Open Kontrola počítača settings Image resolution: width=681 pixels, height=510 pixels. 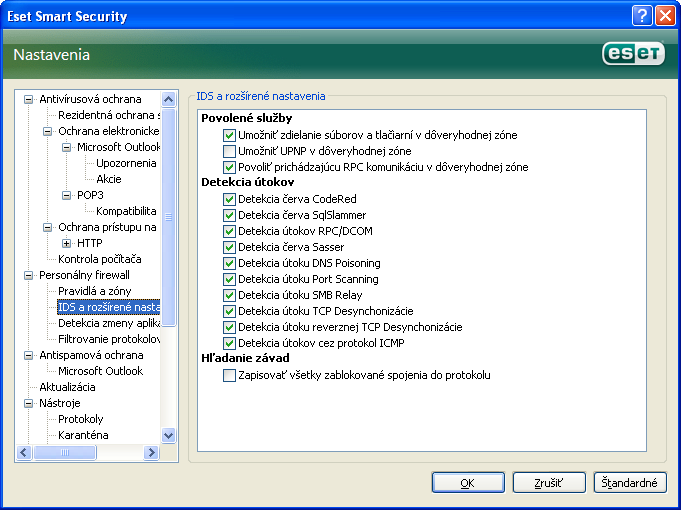[x=99, y=259]
